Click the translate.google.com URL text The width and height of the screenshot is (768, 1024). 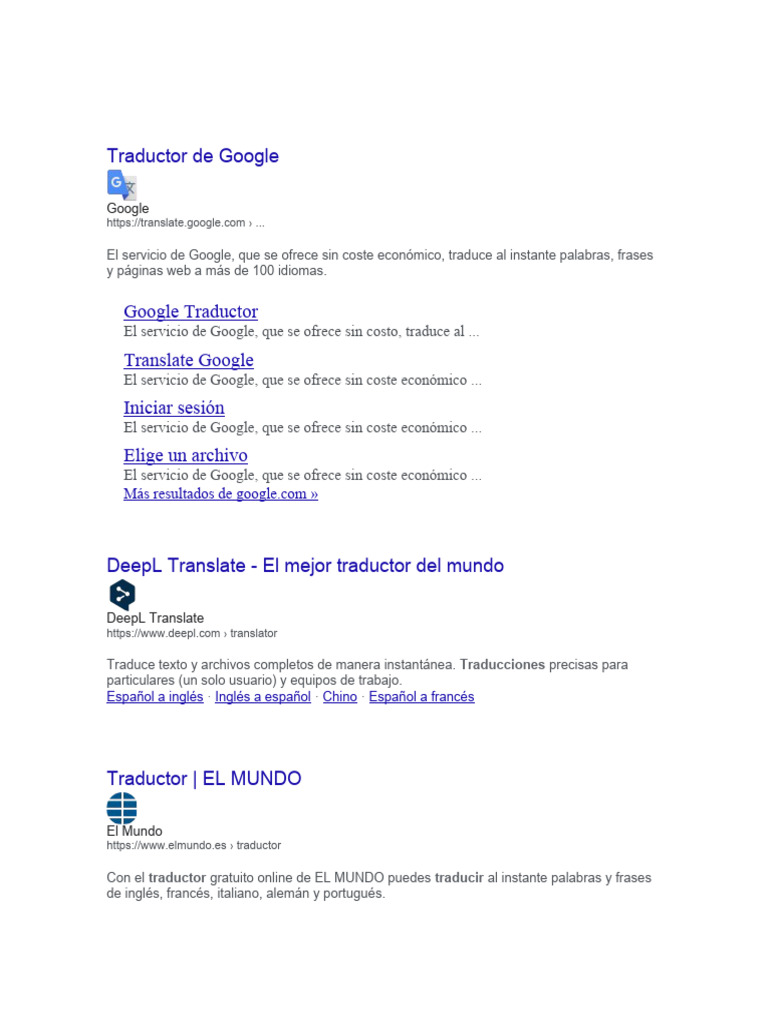185,223
